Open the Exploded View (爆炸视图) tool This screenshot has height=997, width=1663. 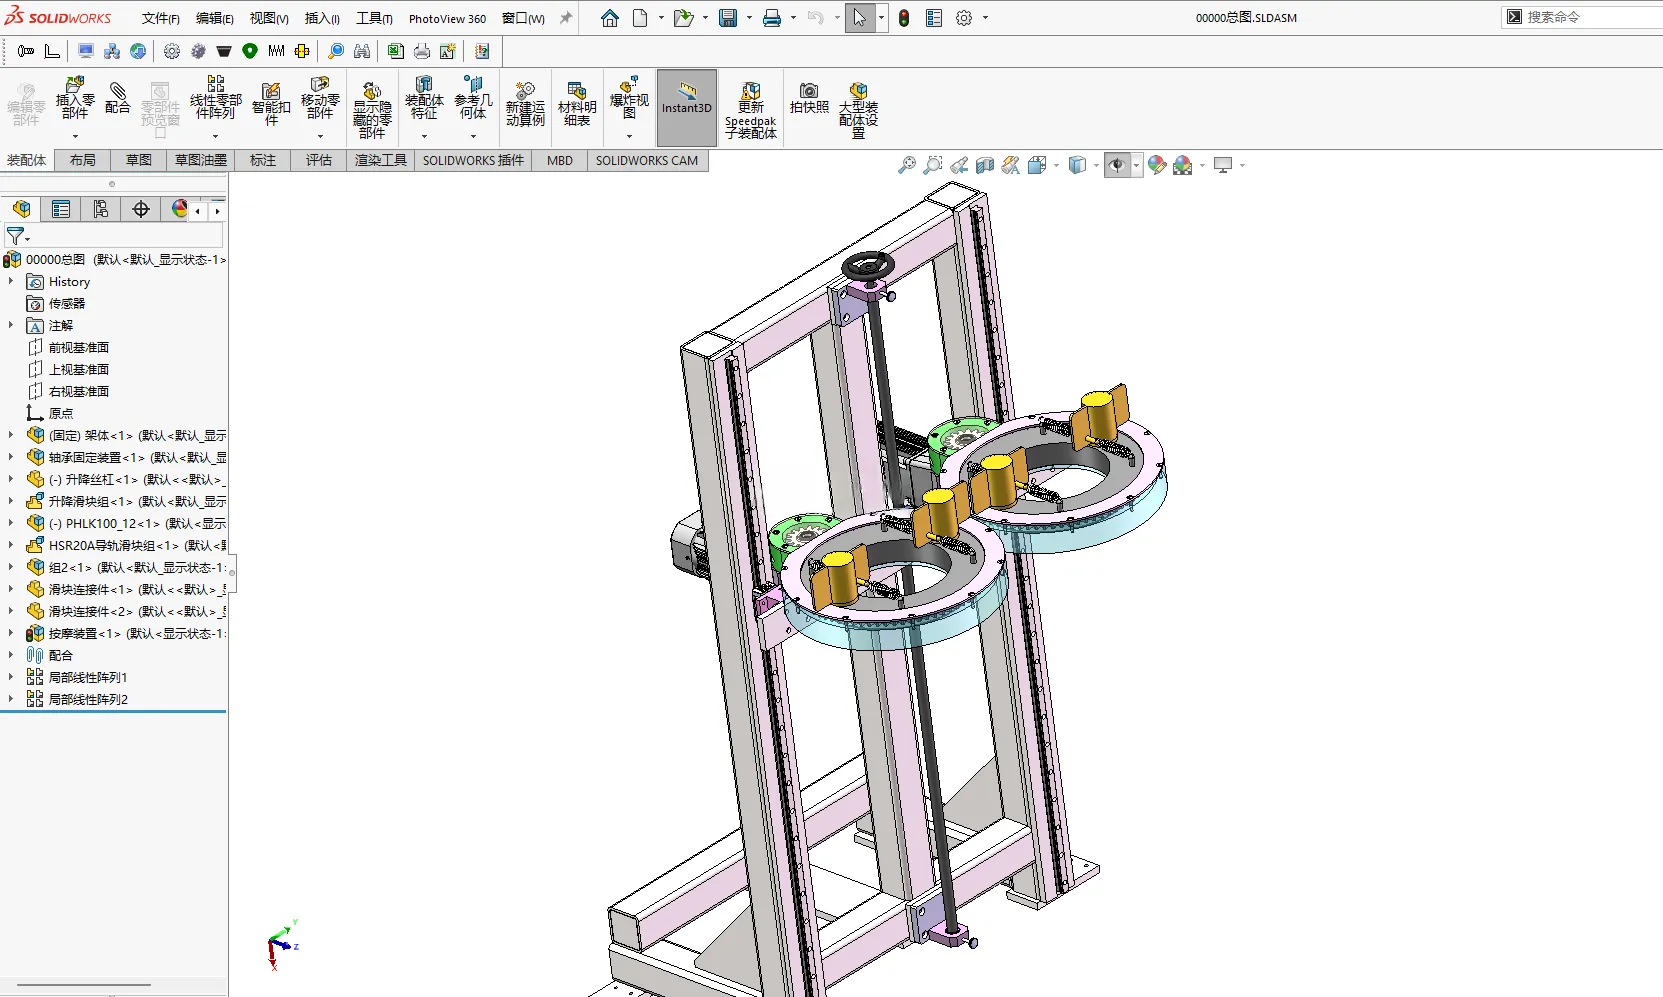[629, 99]
